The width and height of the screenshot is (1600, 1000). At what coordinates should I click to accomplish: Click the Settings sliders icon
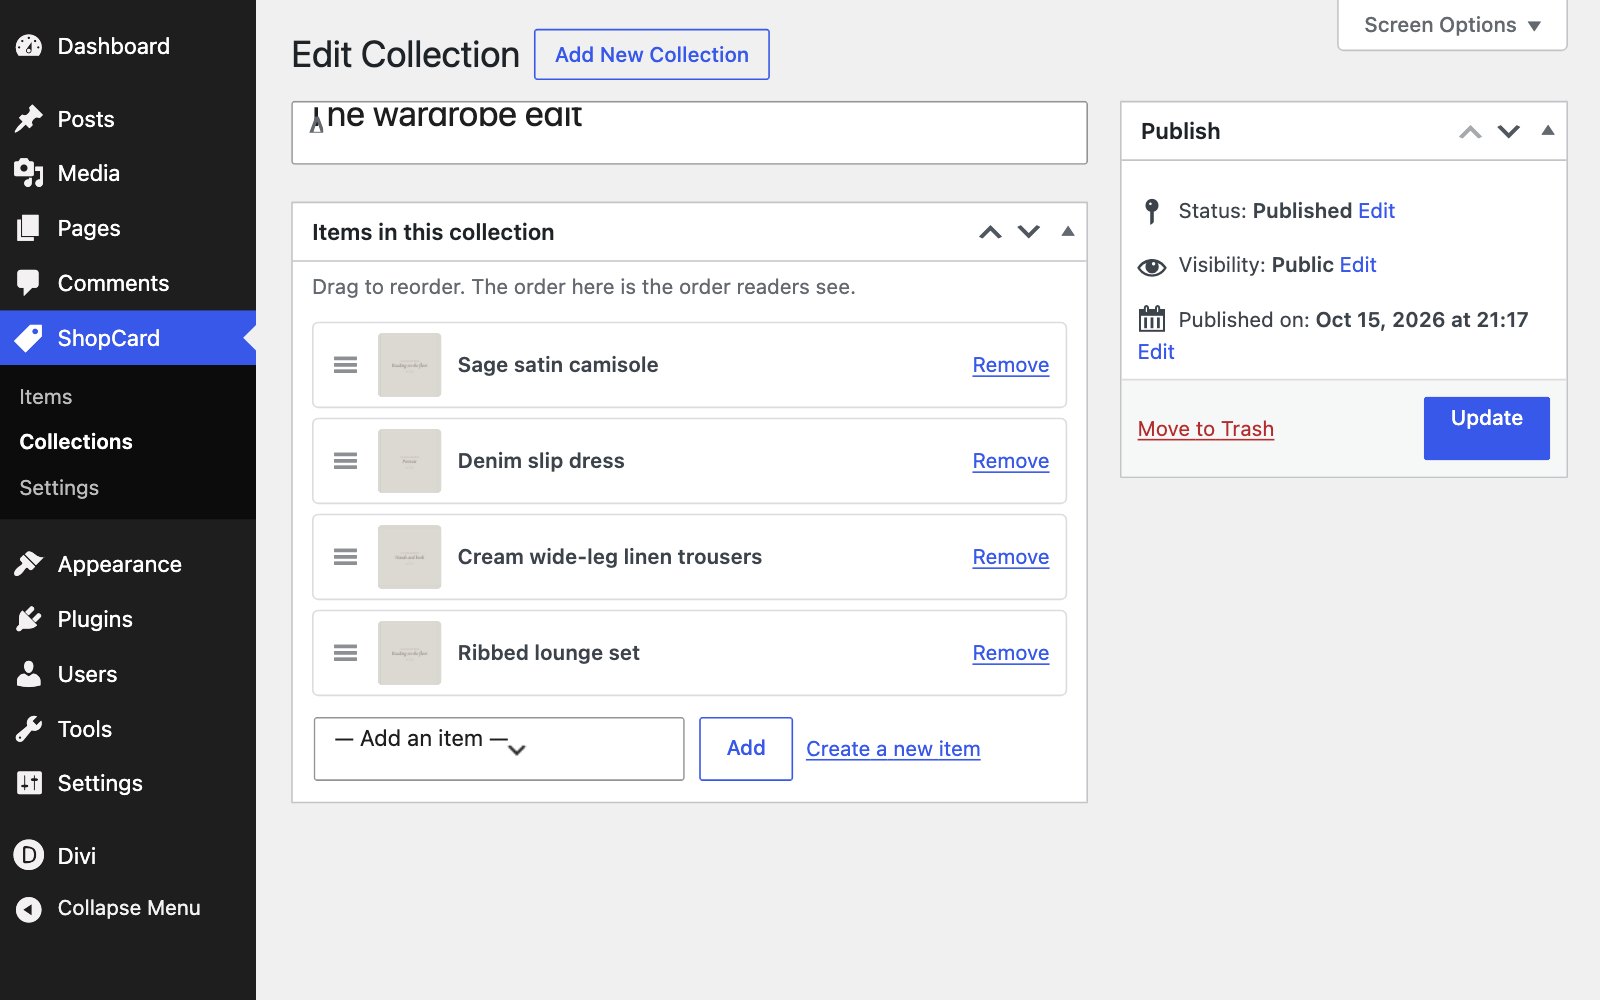click(29, 783)
